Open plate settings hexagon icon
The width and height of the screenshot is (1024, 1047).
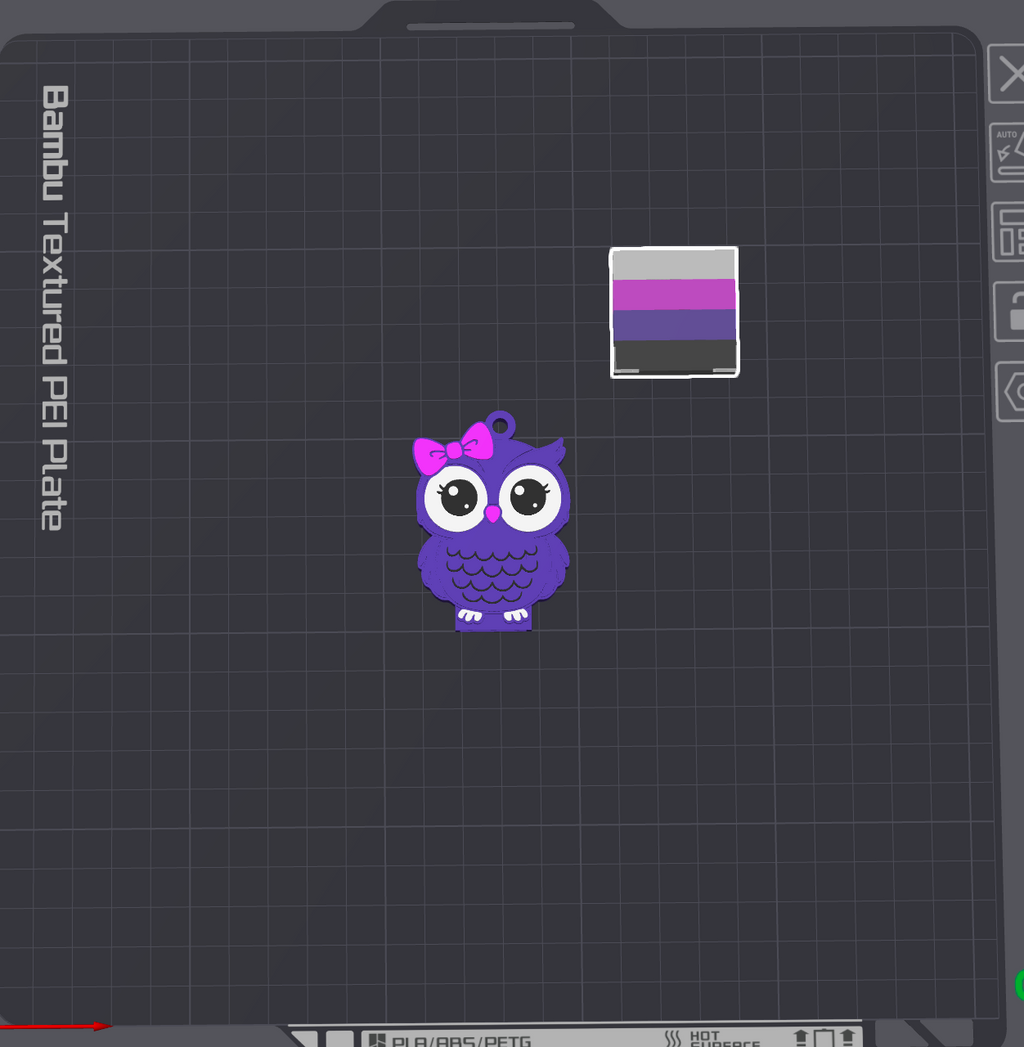pyautogui.click(x=1011, y=391)
